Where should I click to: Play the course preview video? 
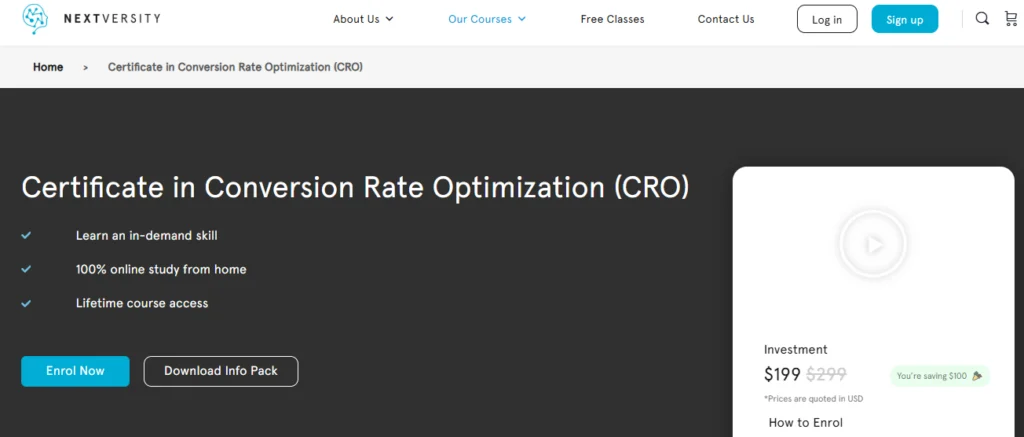(873, 245)
